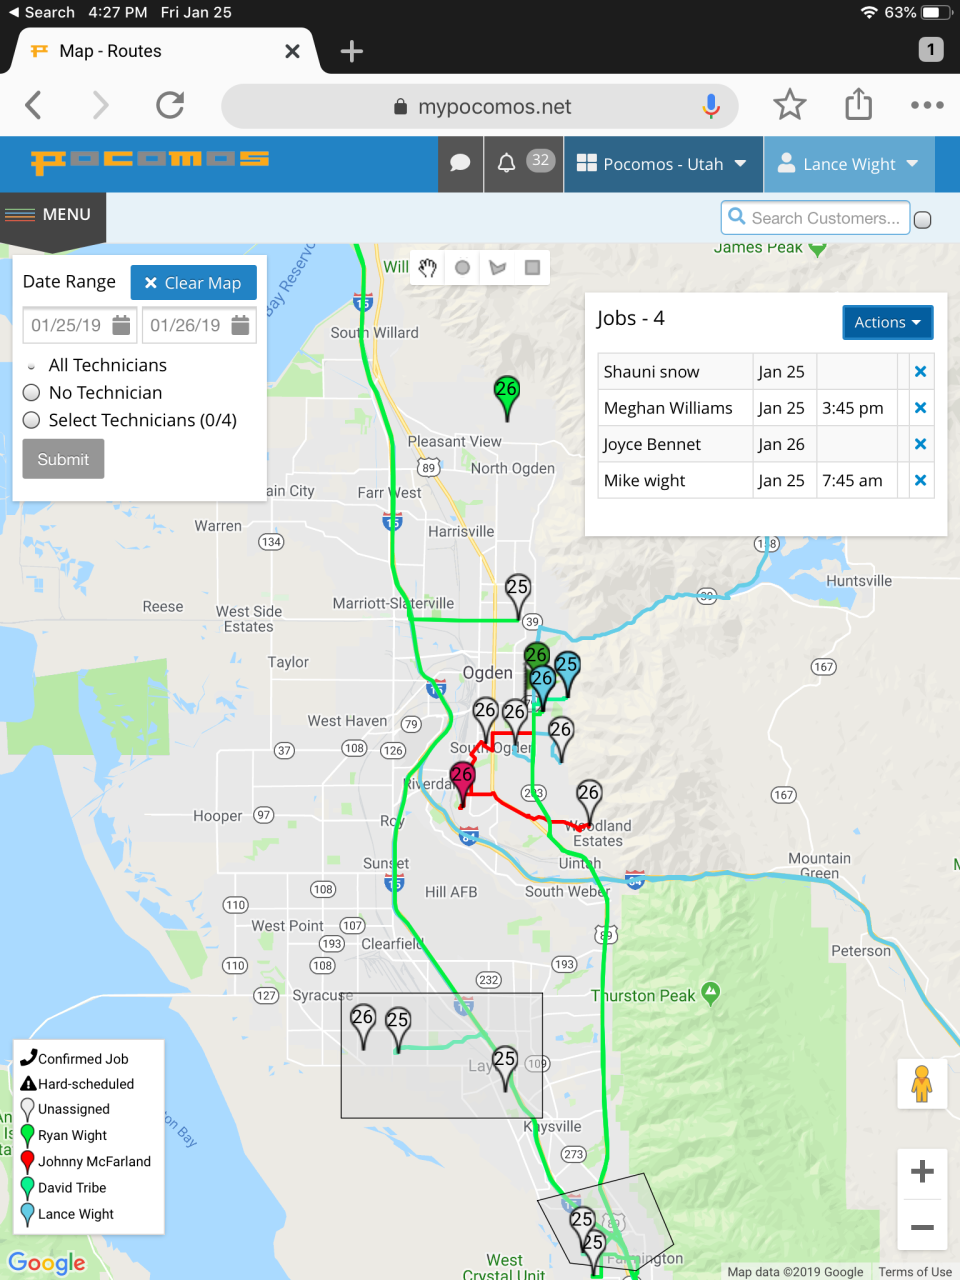
Task: Go back to the previous page
Action: point(33,105)
